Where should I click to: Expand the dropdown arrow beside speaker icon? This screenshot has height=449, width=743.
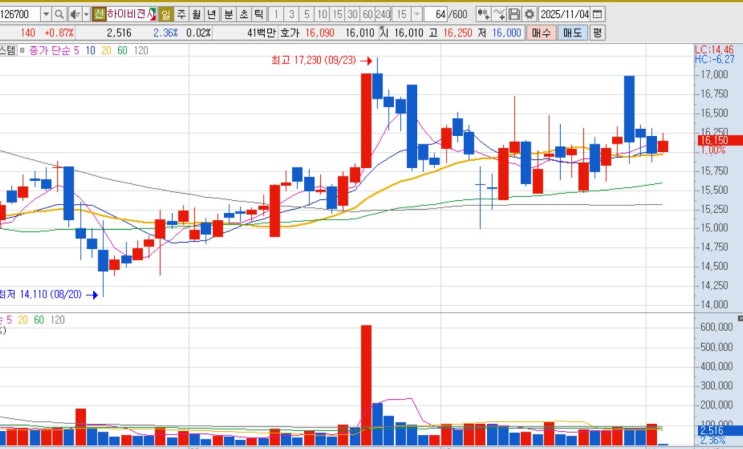pyautogui.click(x=86, y=15)
